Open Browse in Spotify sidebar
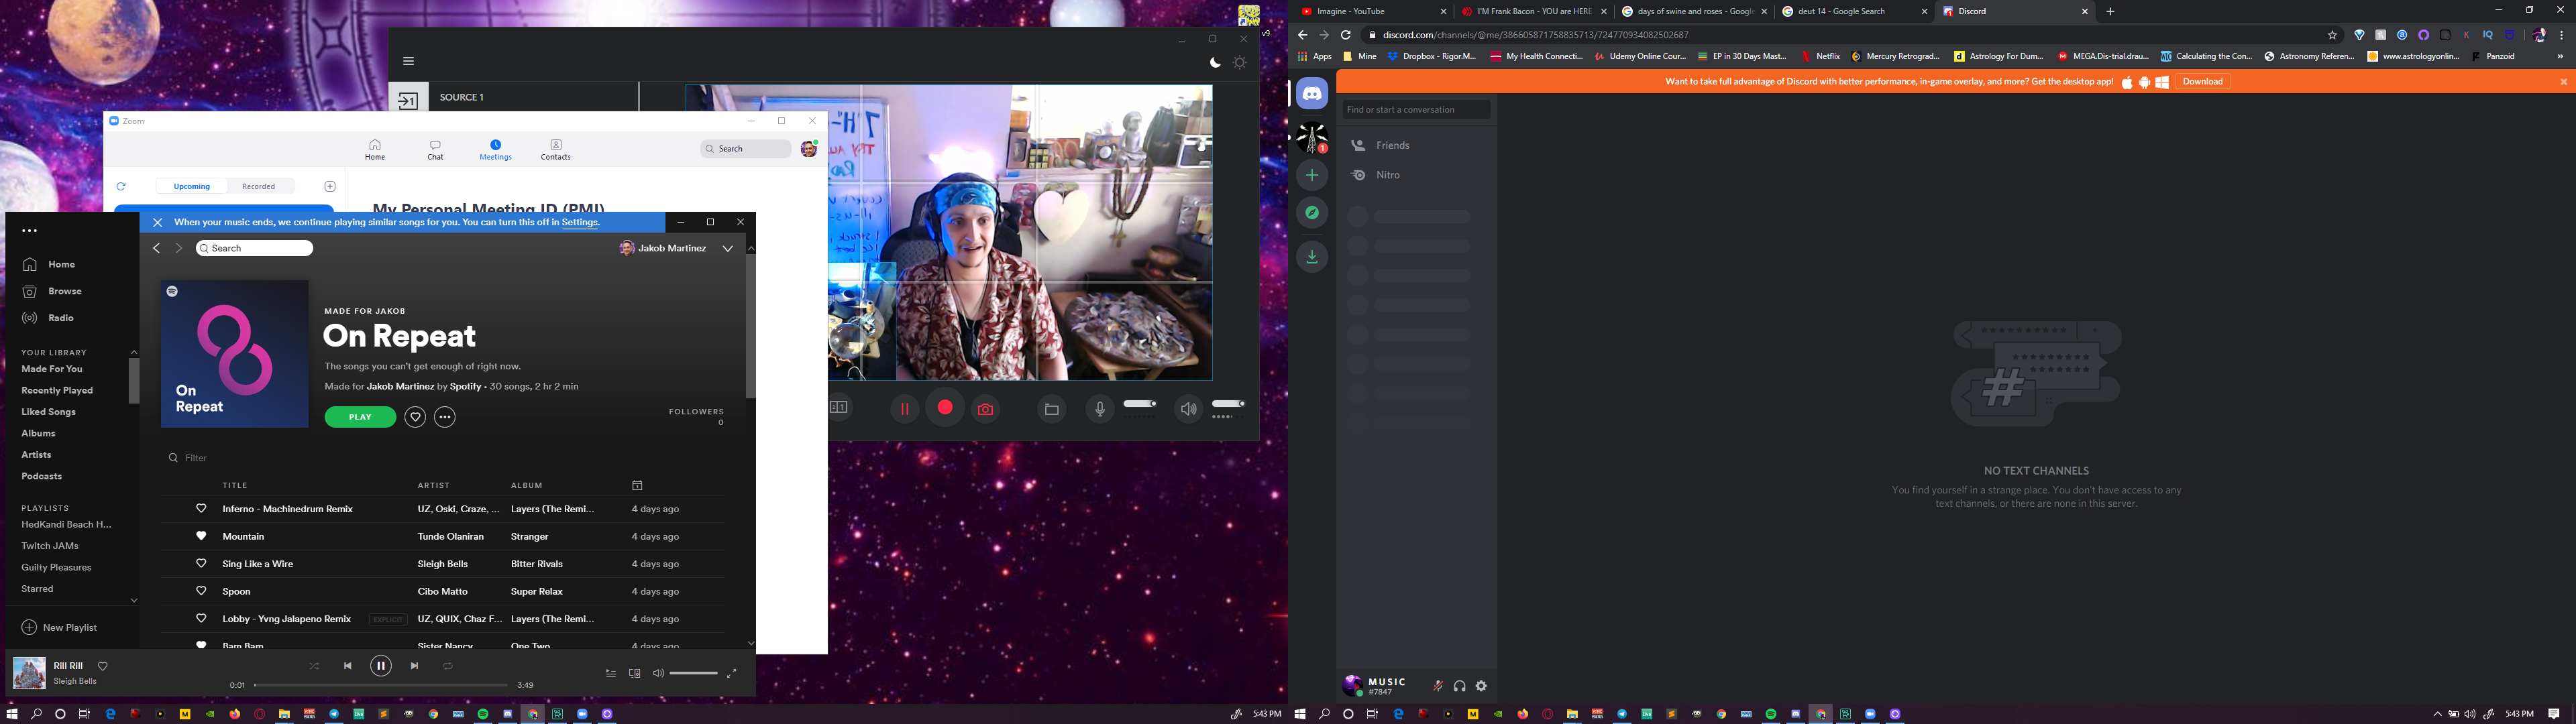Image resolution: width=2576 pixels, height=724 pixels. point(52,291)
